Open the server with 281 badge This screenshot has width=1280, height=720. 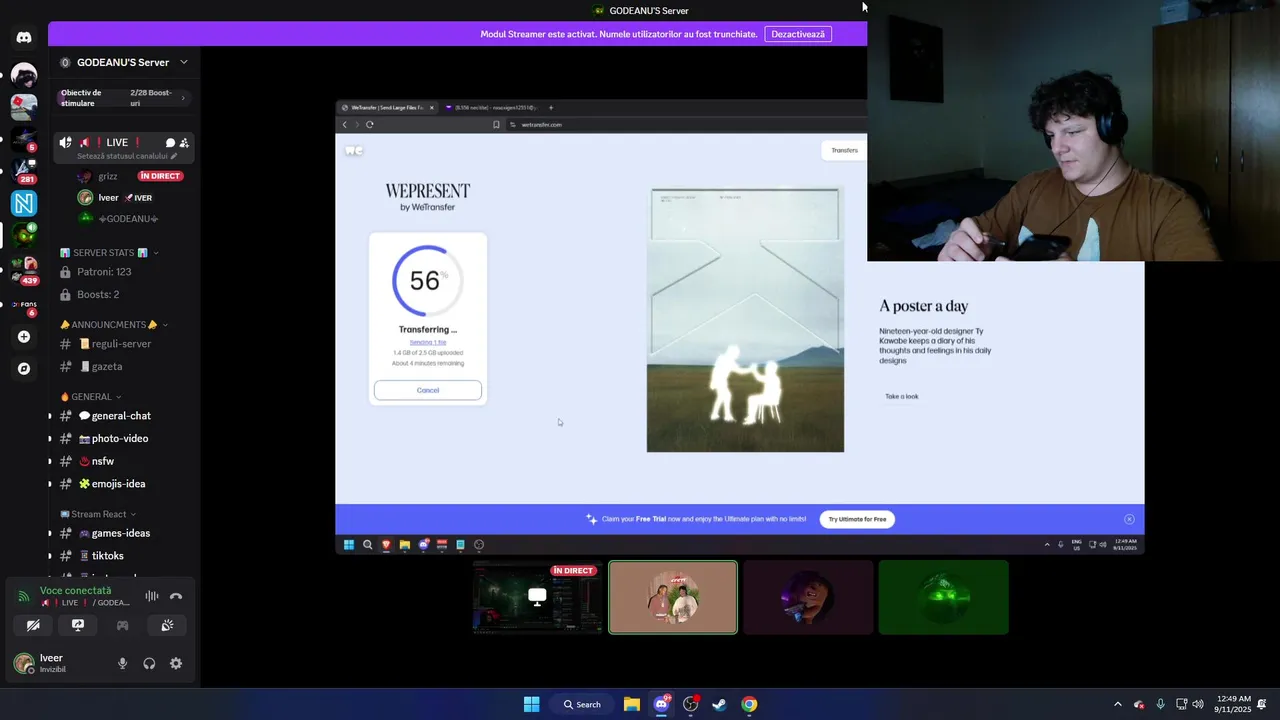click(x=24, y=171)
